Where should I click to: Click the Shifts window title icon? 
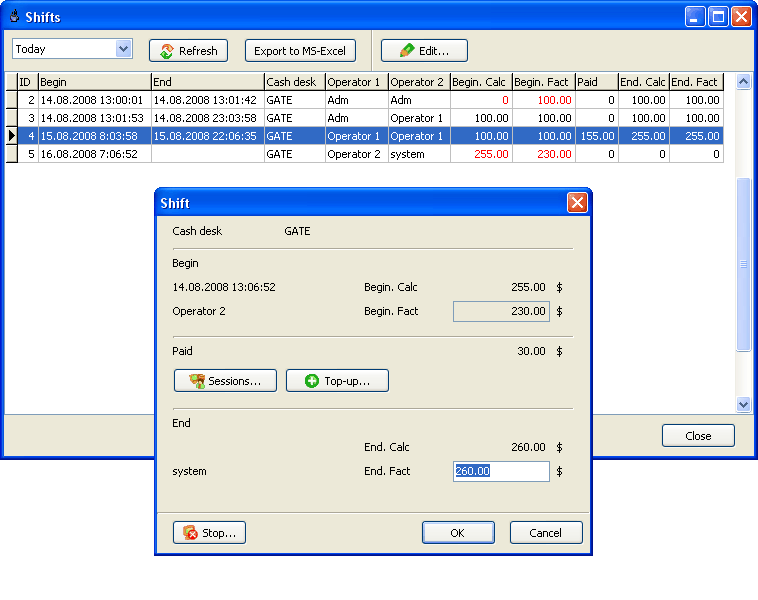click(x=15, y=17)
